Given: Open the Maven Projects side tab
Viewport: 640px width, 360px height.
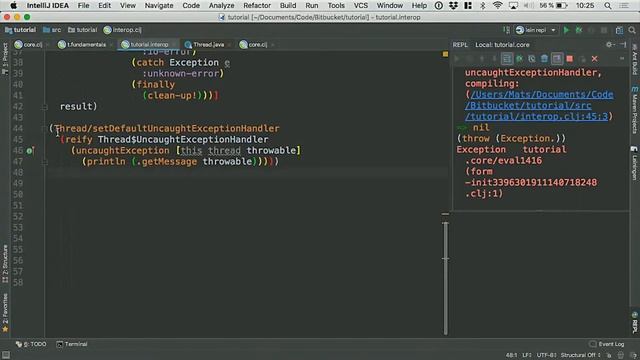Looking at the screenshot, I should point(635,110).
